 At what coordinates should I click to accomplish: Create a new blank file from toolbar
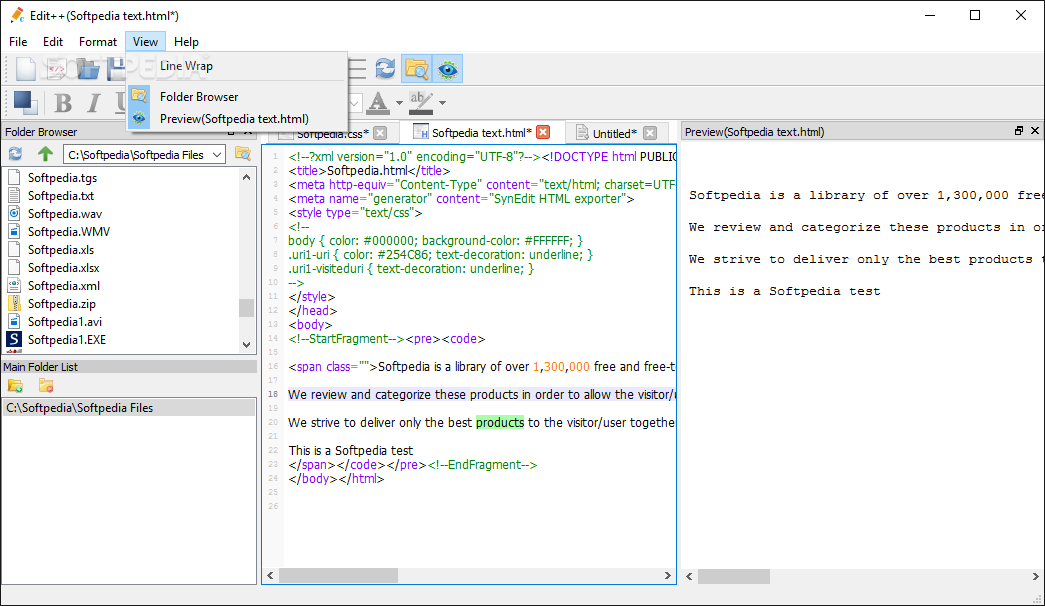tap(25, 69)
